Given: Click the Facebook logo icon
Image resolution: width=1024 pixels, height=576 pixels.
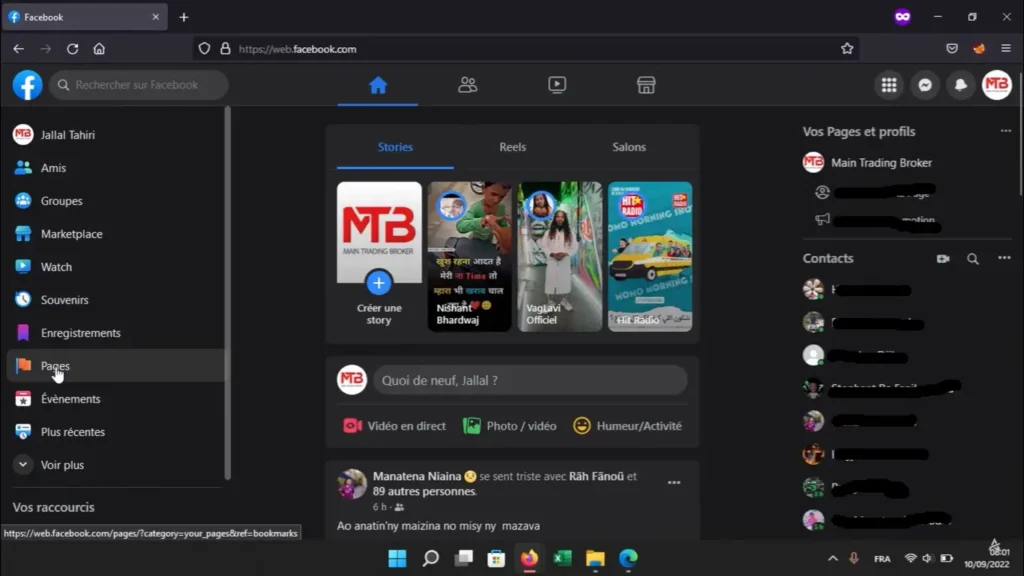Looking at the screenshot, I should [x=27, y=85].
